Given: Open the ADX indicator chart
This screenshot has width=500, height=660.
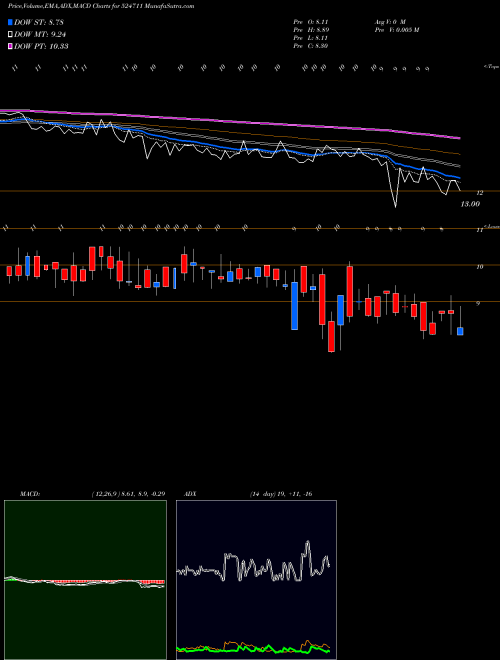Looking at the screenshot, I should coord(256,580).
